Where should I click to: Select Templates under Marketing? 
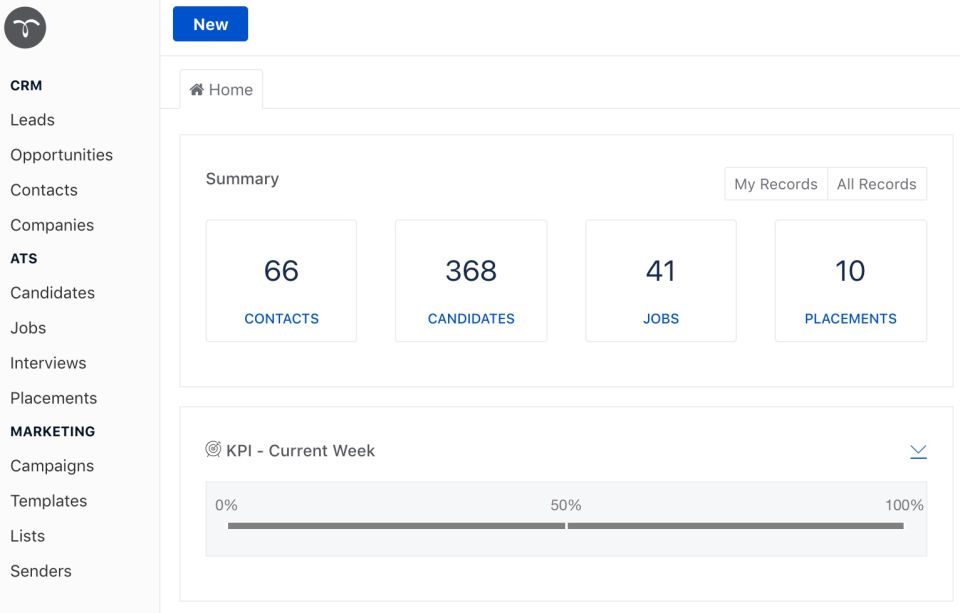click(x=48, y=501)
